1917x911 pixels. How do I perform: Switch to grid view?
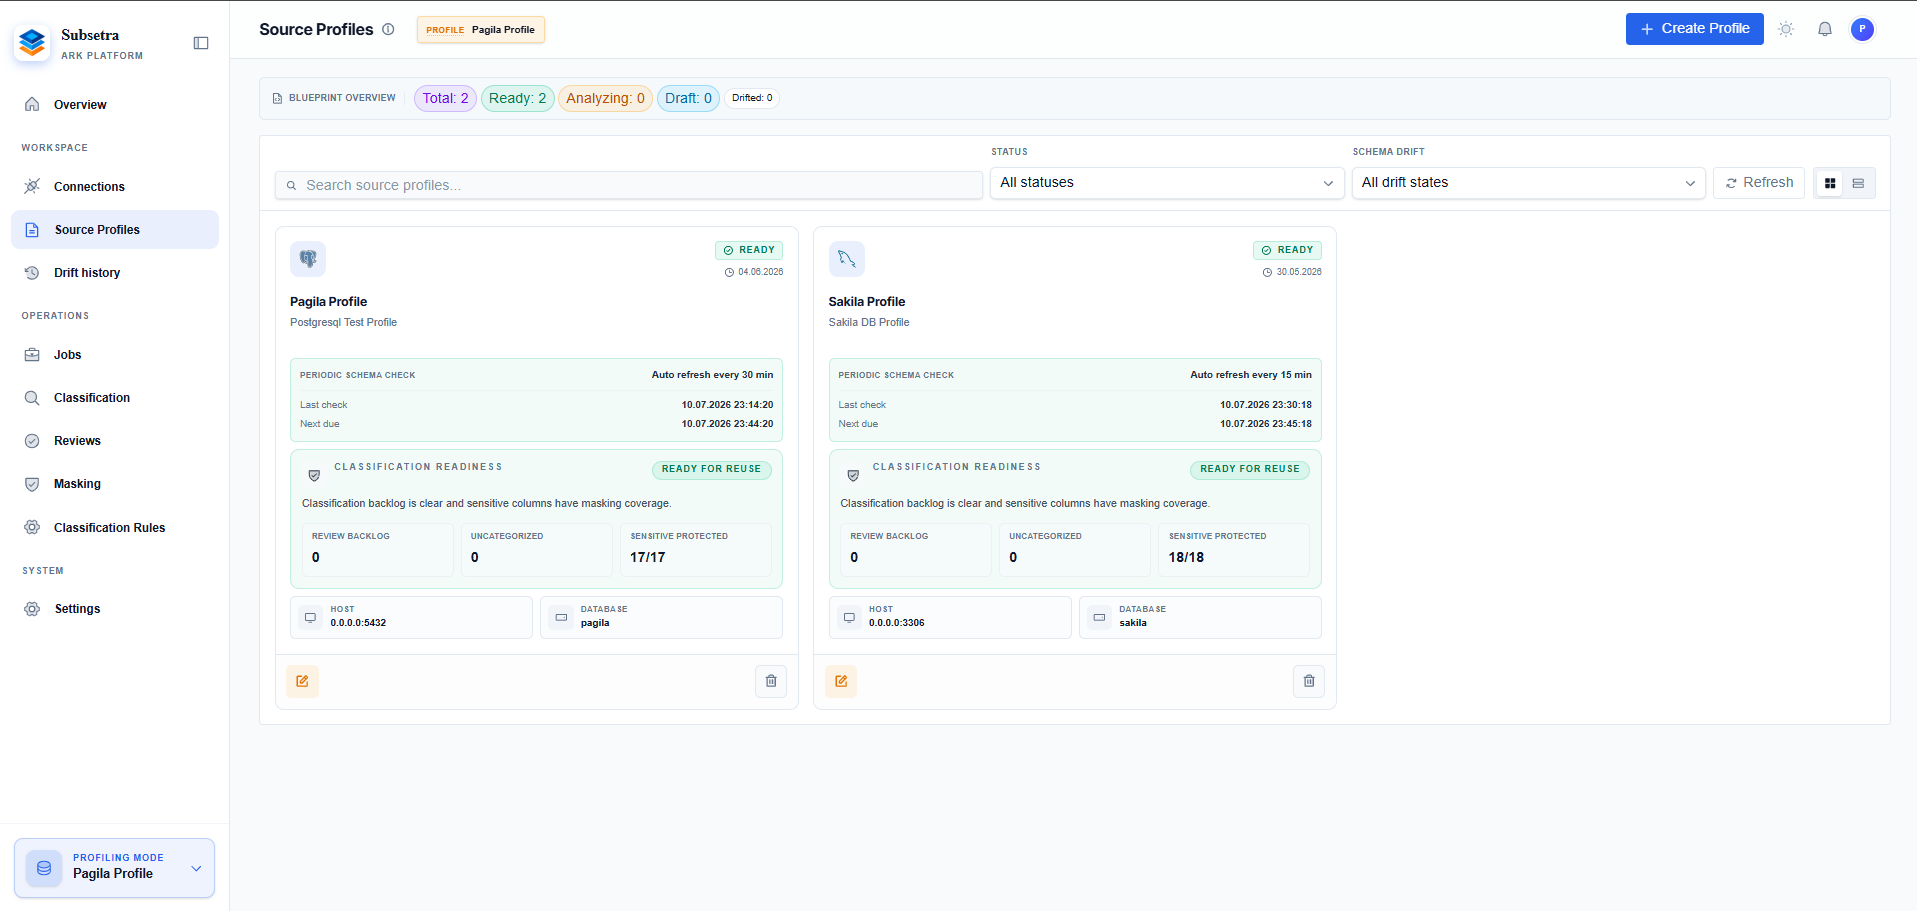[x=1830, y=183]
